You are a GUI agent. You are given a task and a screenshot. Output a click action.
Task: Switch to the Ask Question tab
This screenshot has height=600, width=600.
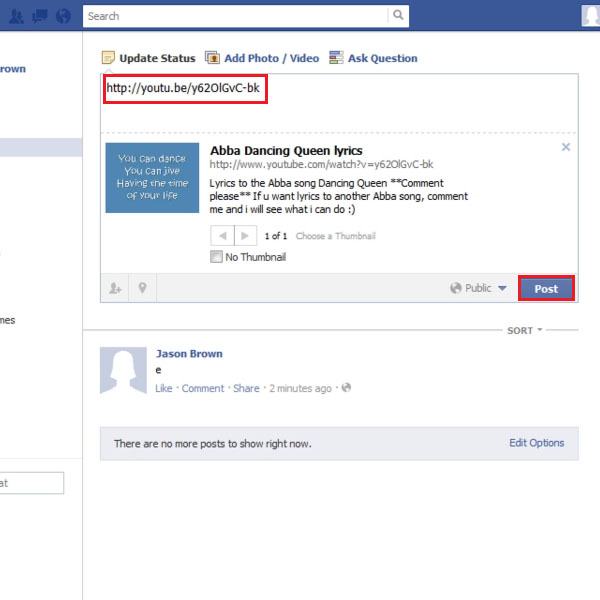(x=373, y=58)
